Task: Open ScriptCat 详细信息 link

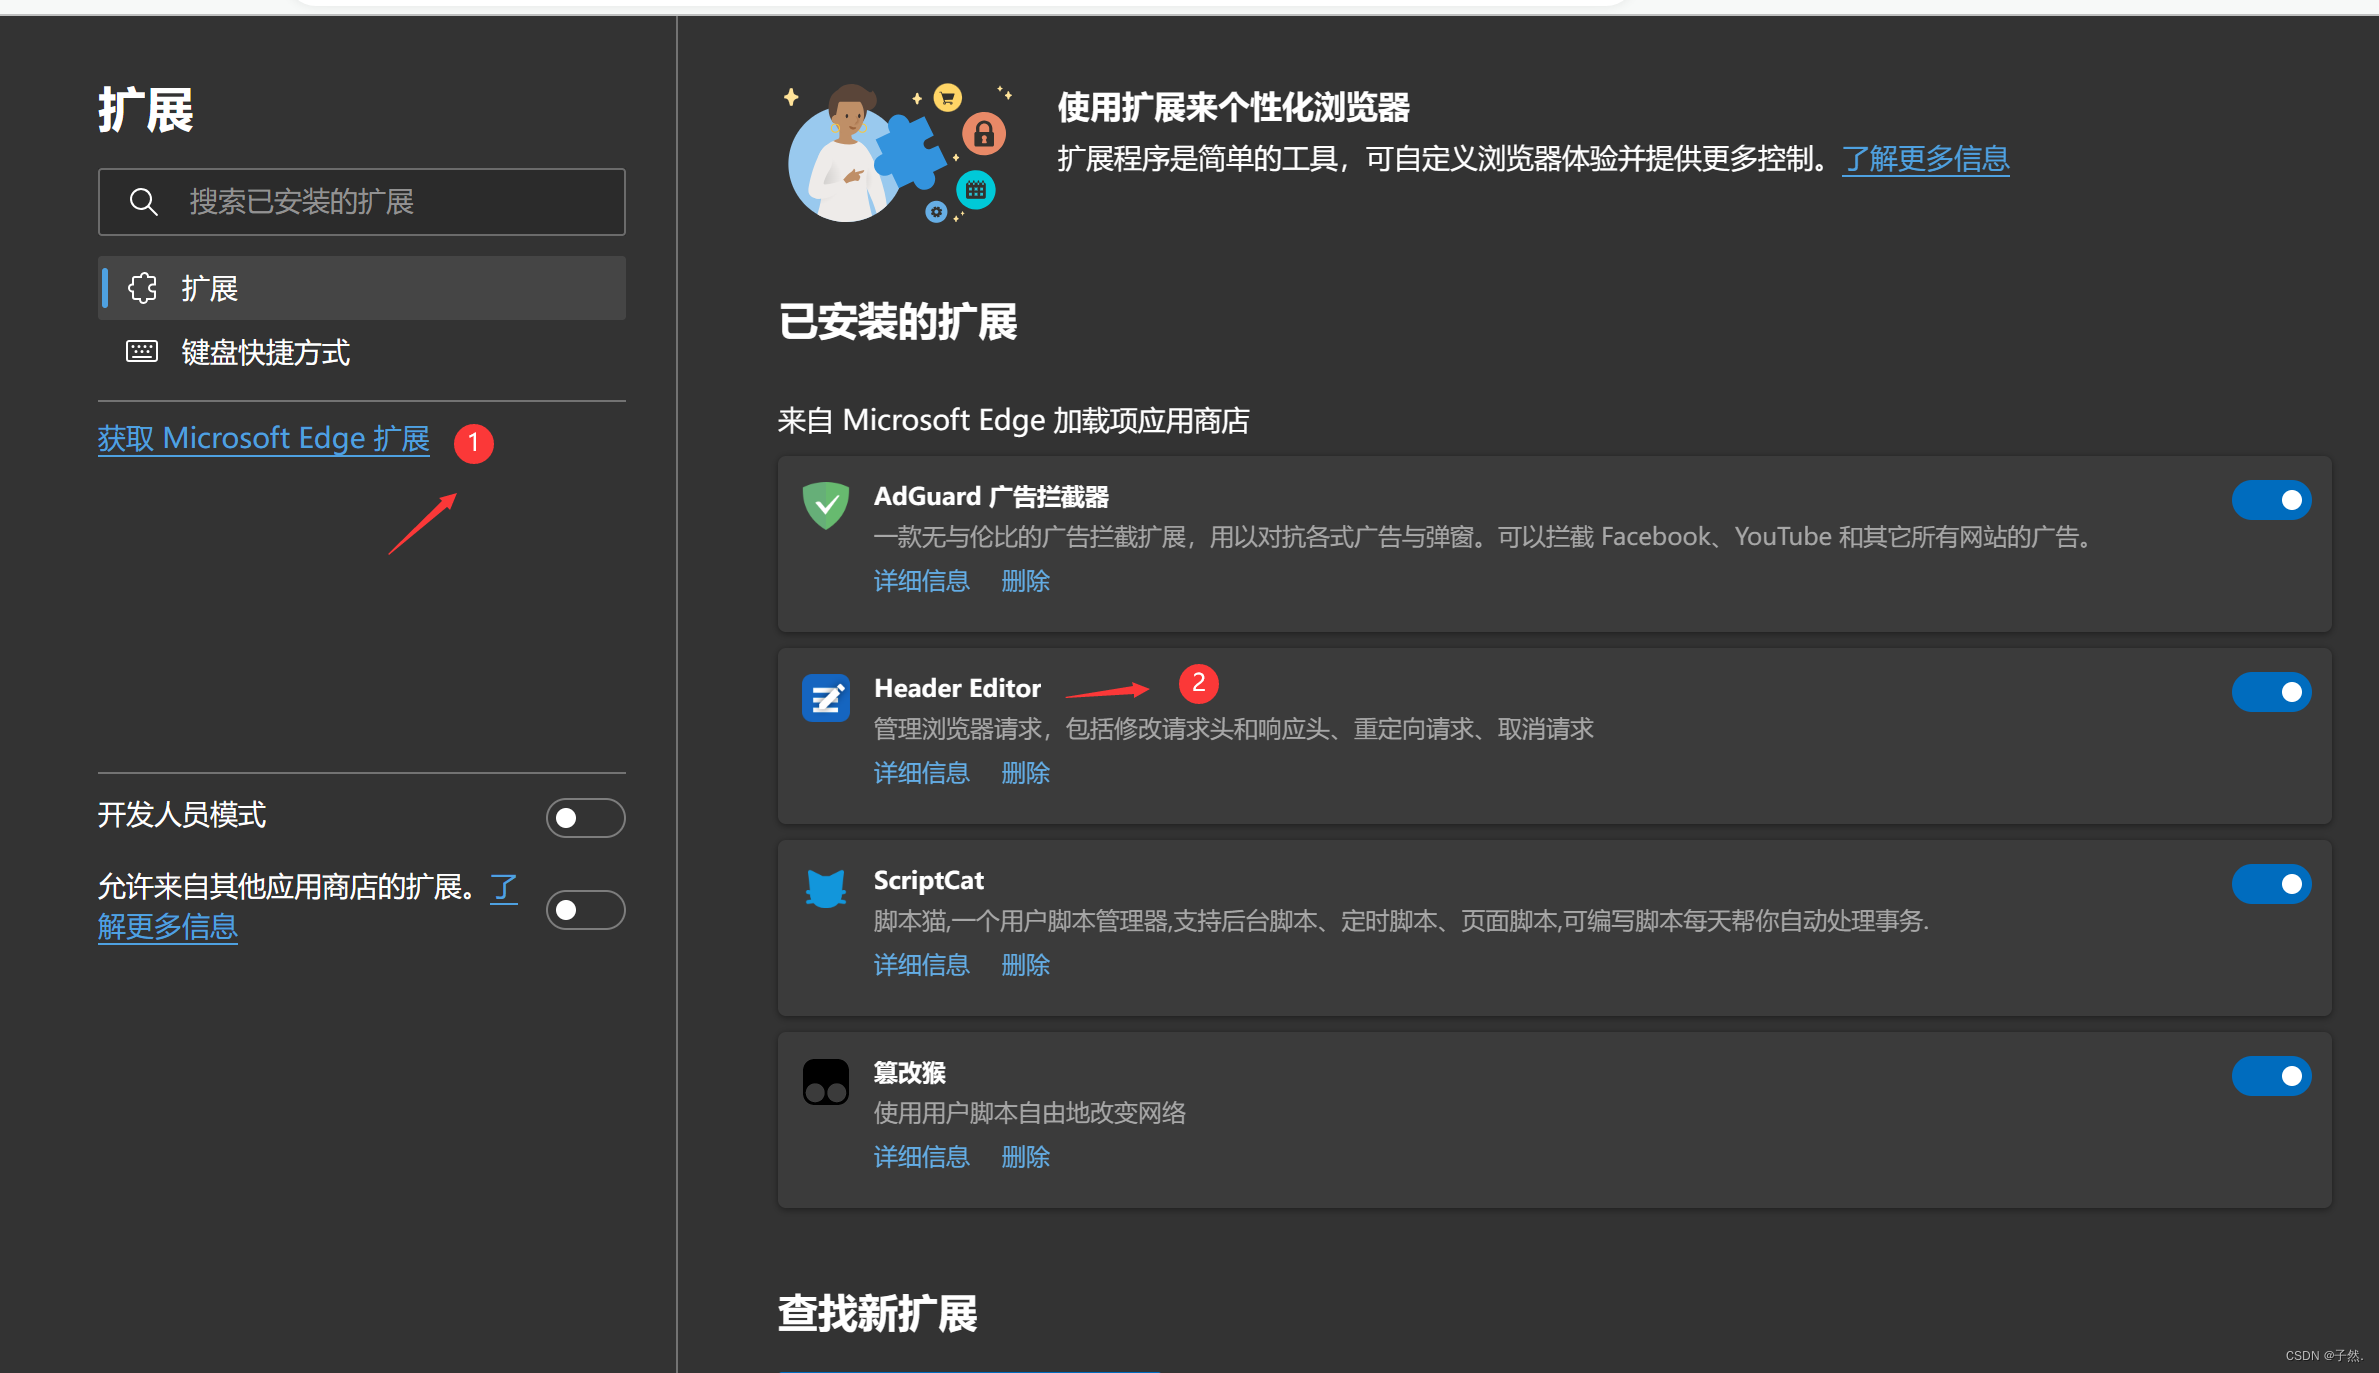Action: tap(922, 965)
